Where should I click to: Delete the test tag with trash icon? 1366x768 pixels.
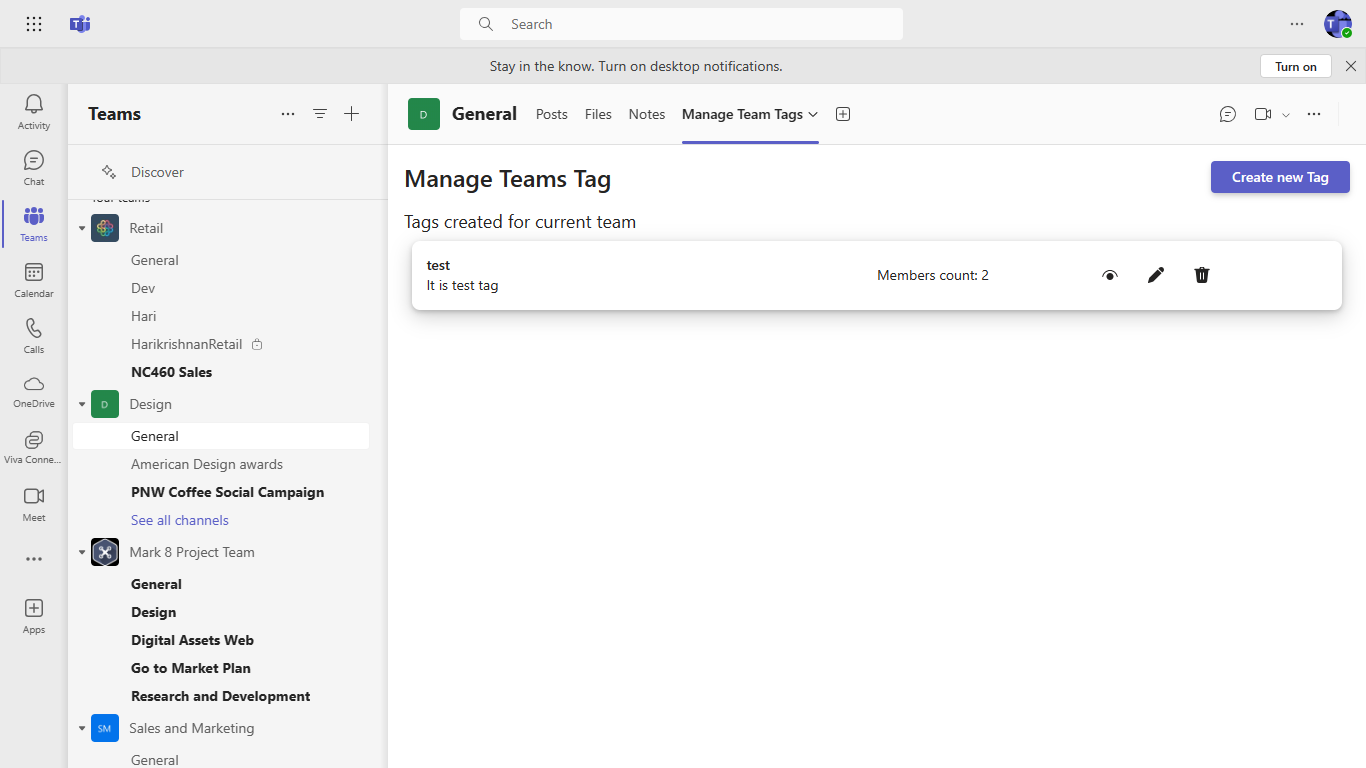(x=1202, y=275)
